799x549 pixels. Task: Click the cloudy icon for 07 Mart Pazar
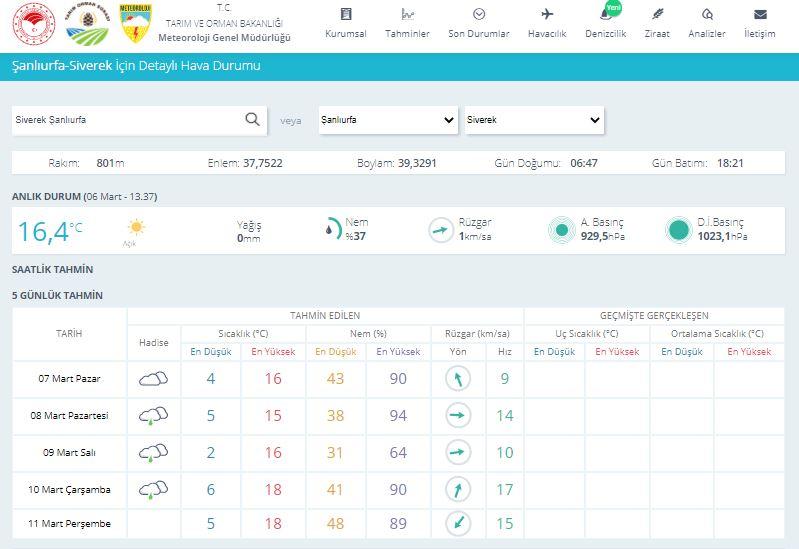(153, 379)
